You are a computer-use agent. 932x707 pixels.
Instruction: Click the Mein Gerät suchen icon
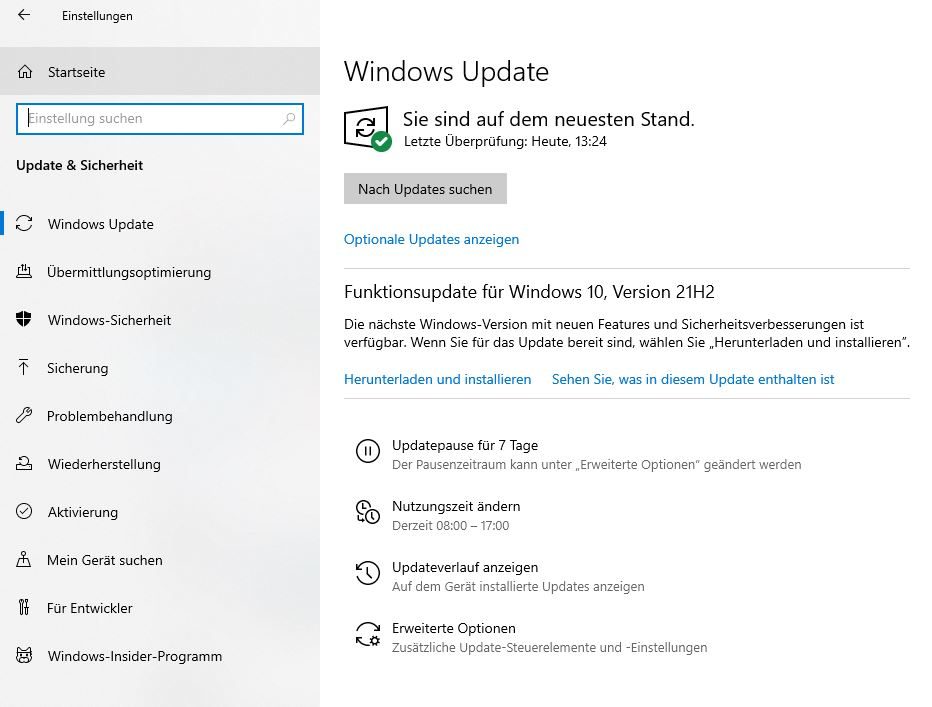(24, 560)
